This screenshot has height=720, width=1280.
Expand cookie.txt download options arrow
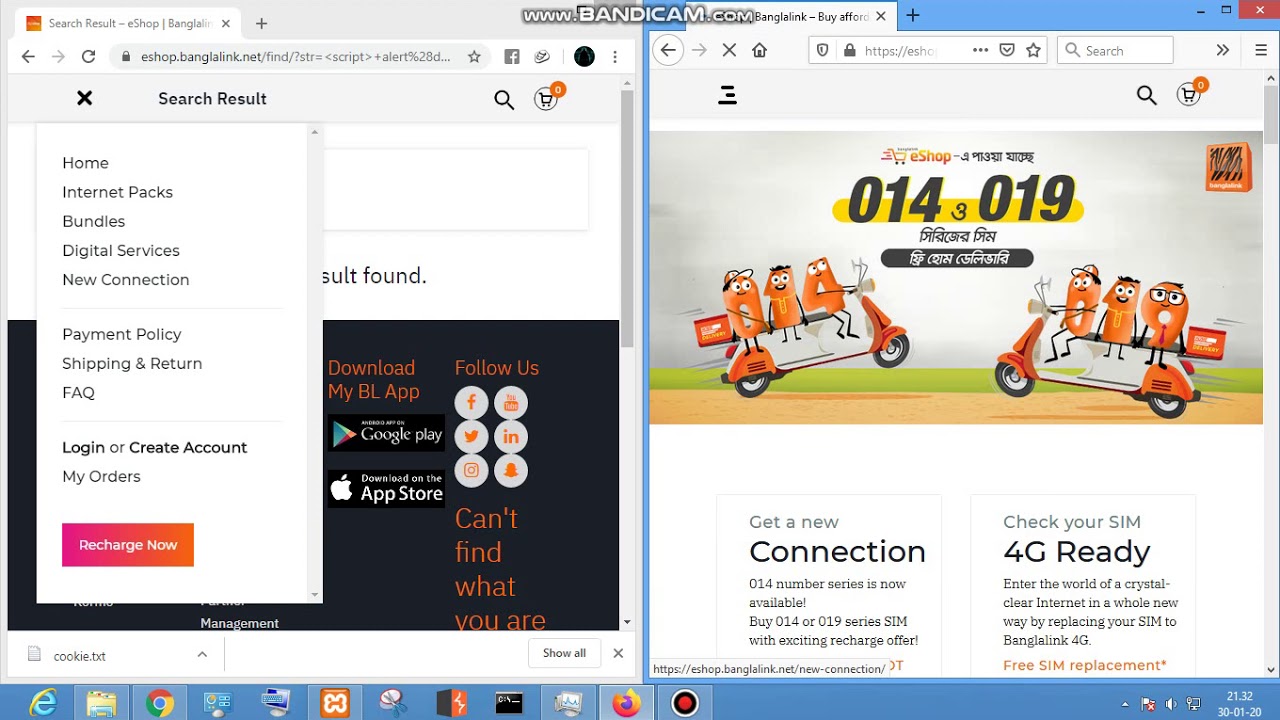click(202, 654)
